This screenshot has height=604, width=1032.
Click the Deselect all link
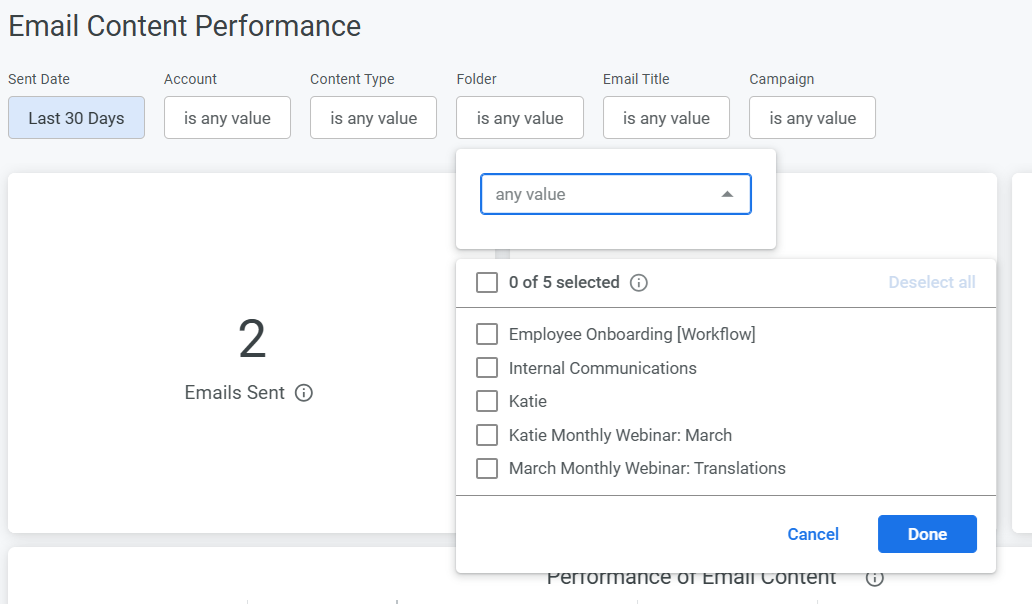coord(932,282)
